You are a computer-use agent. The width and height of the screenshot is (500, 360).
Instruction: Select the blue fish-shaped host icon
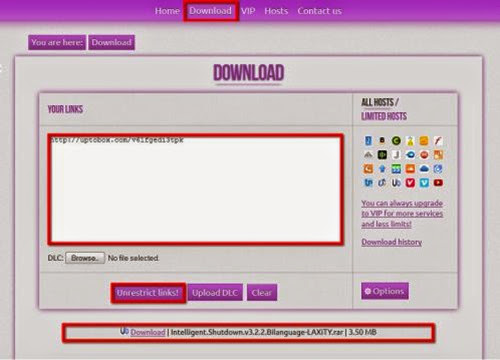pos(410,155)
